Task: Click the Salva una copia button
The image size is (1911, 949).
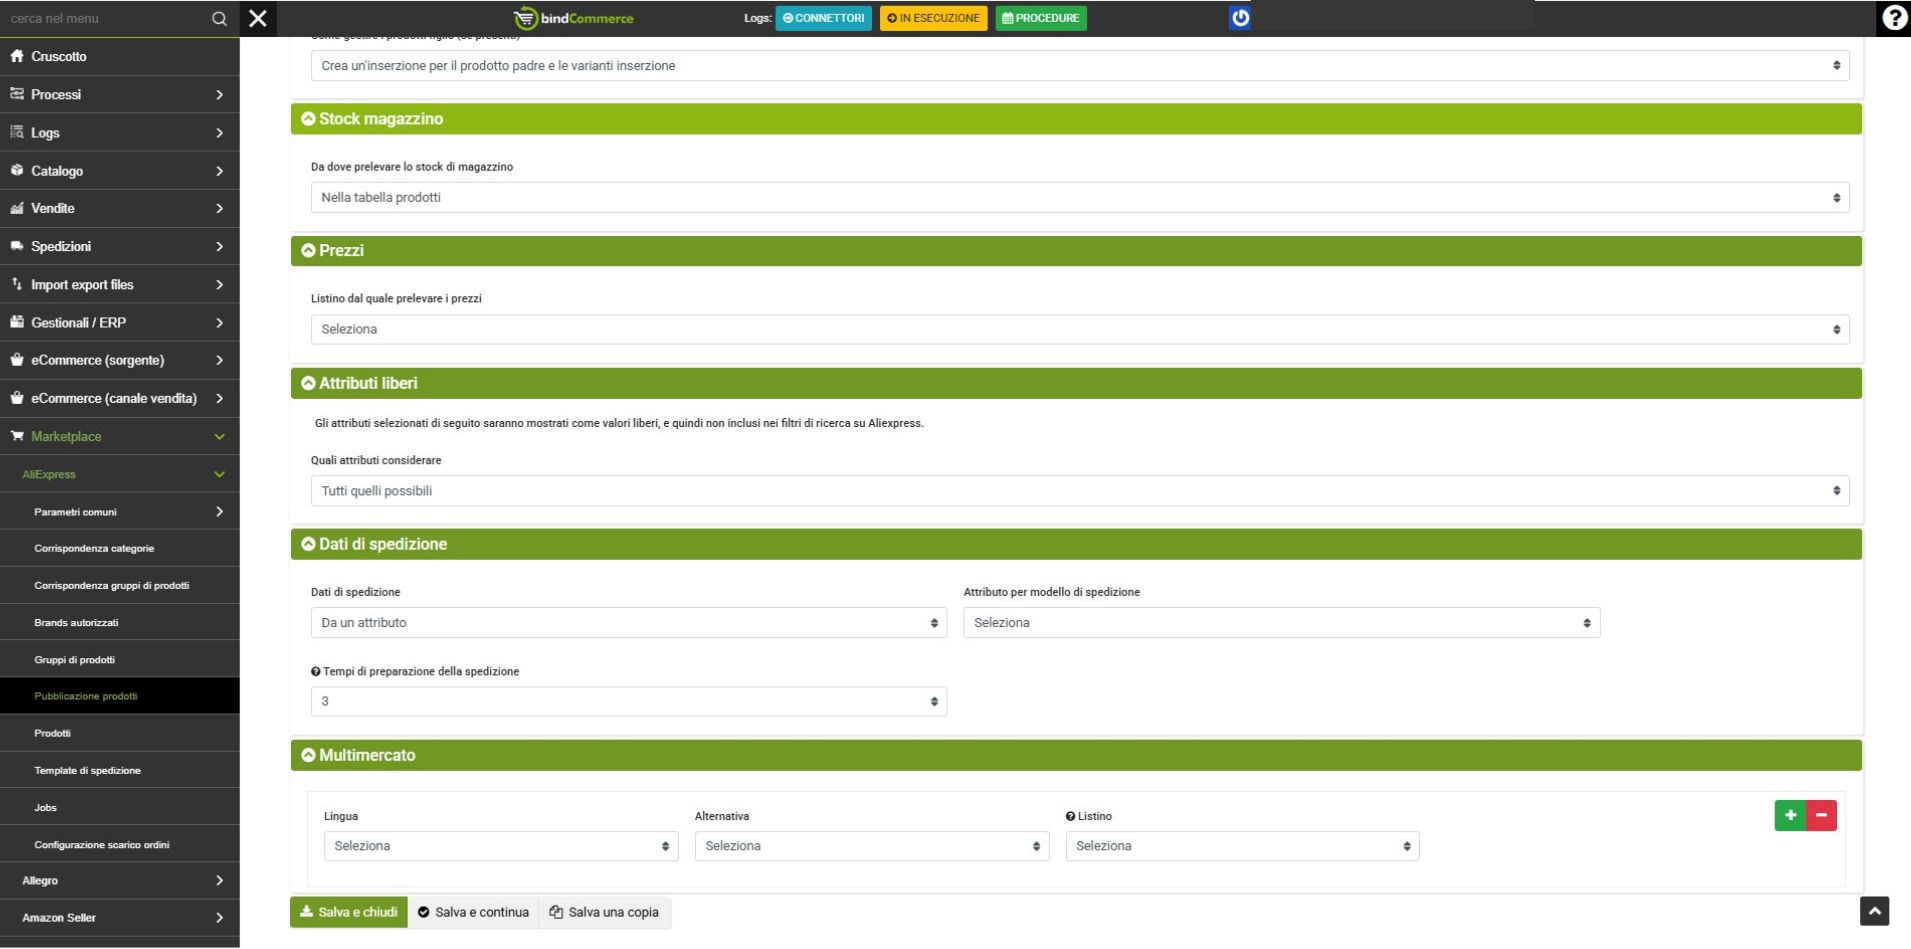Action: click(x=604, y=913)
